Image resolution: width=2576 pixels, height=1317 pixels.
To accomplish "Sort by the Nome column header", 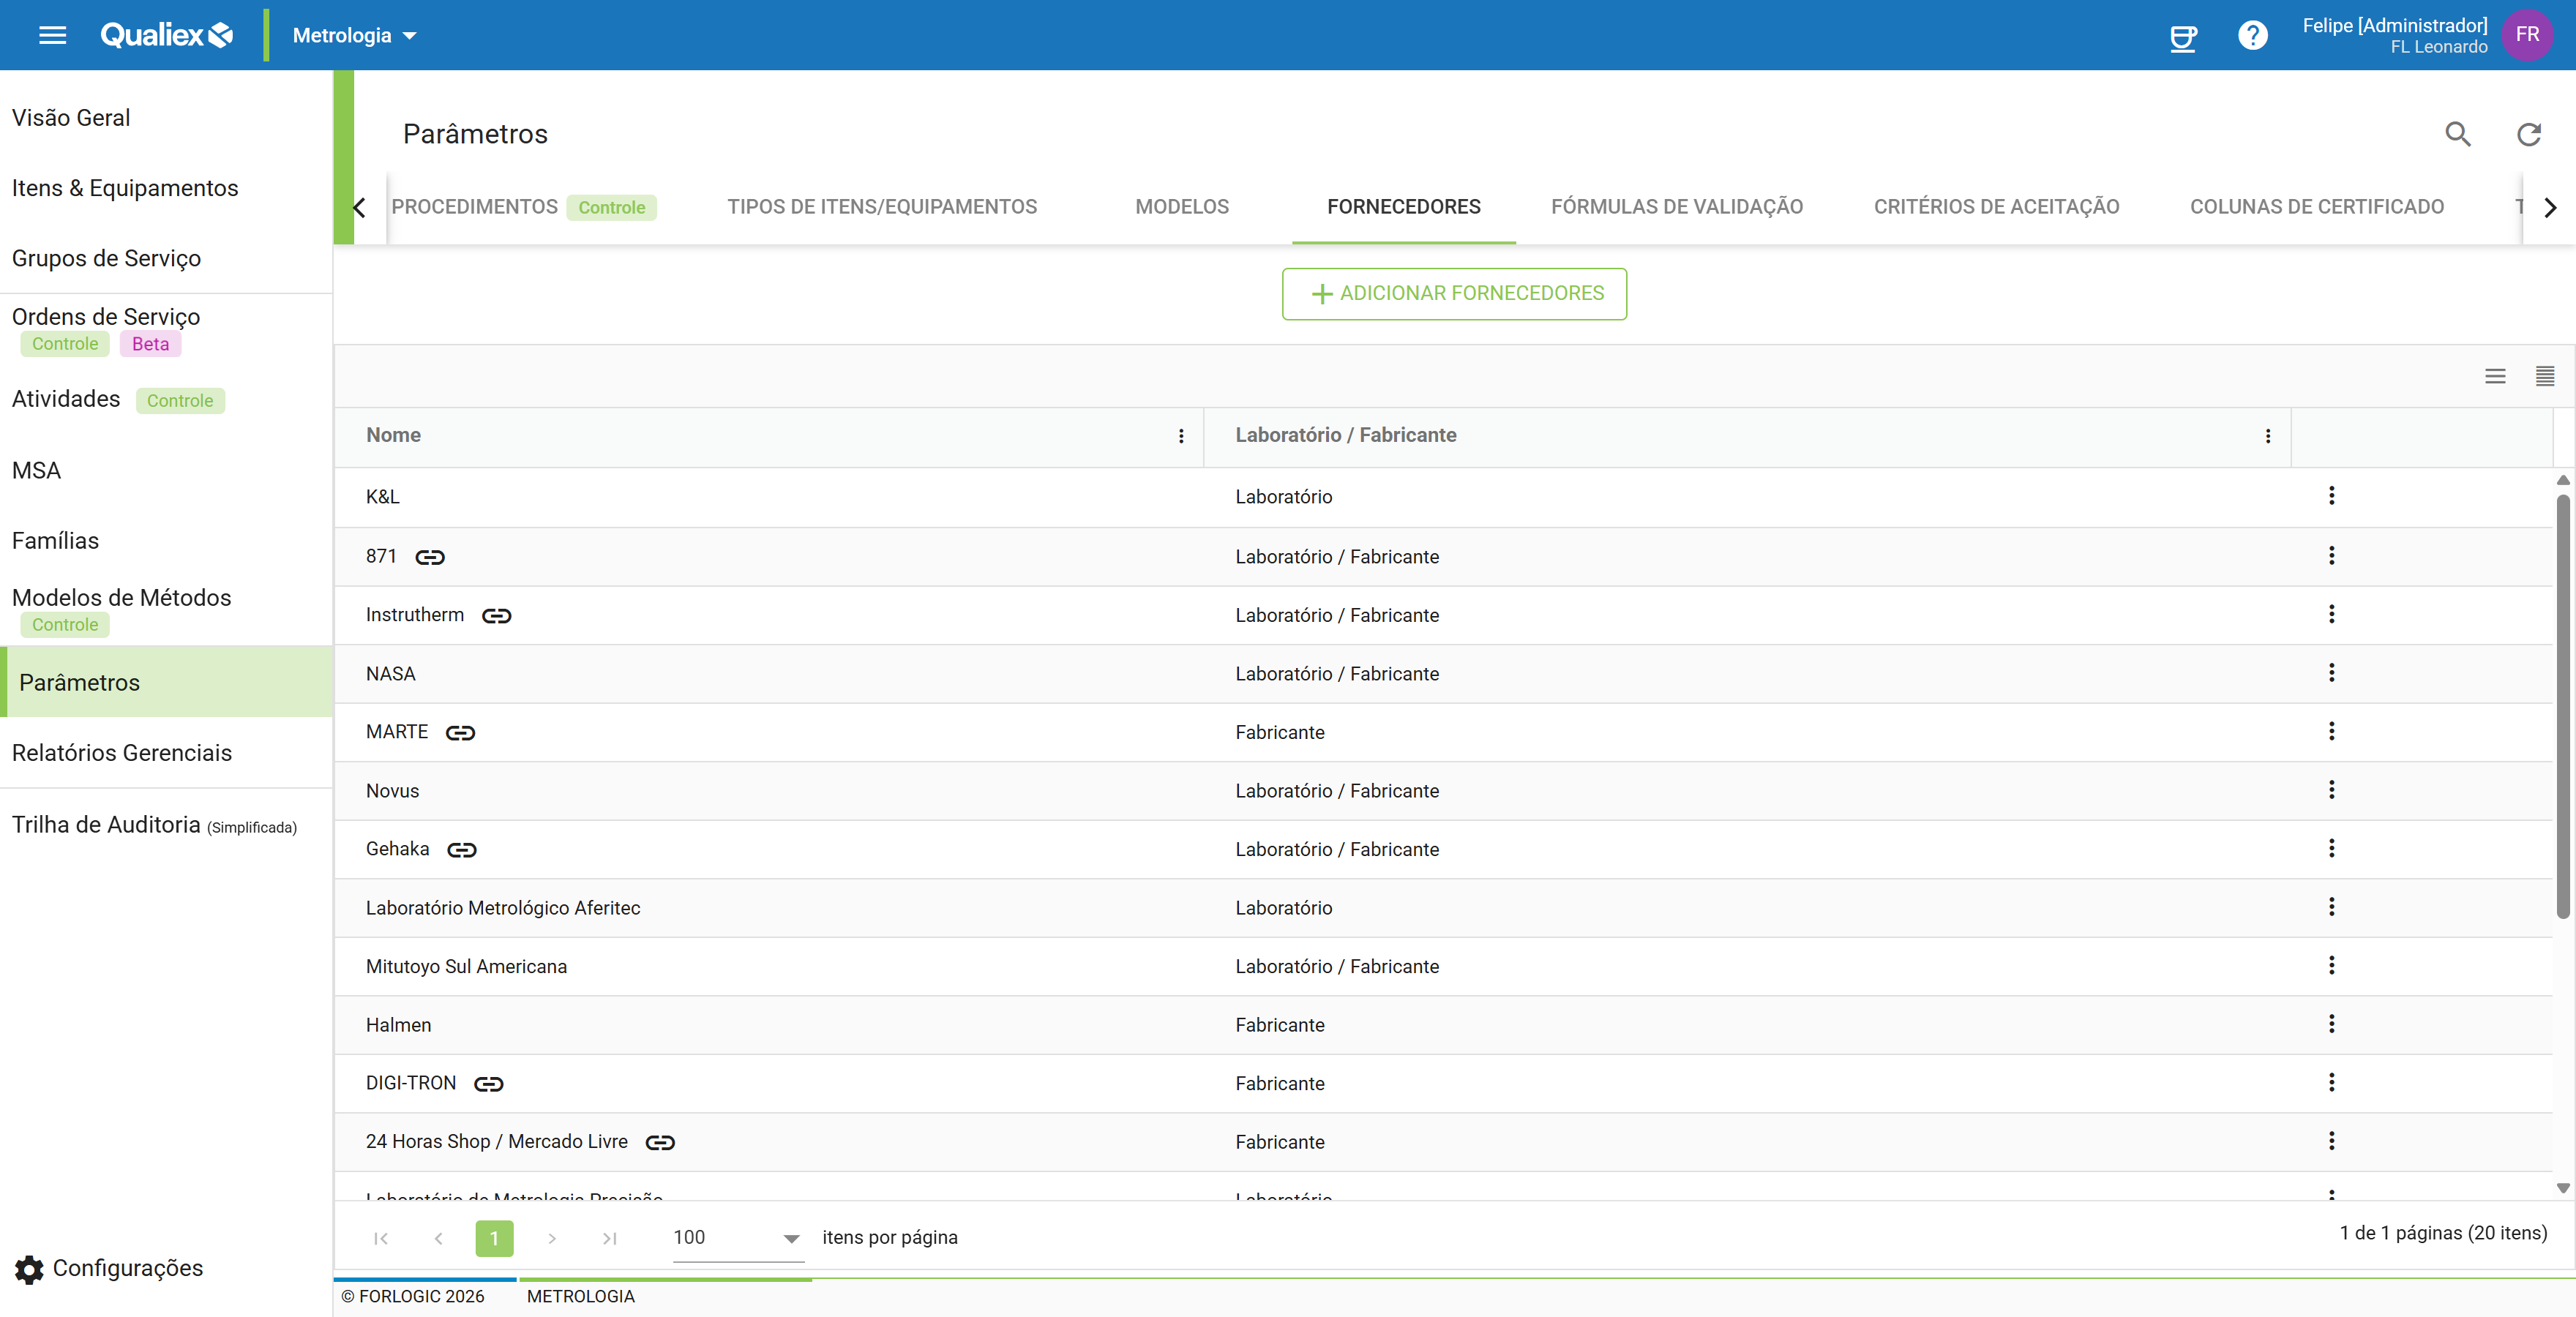I will [393, 436].
